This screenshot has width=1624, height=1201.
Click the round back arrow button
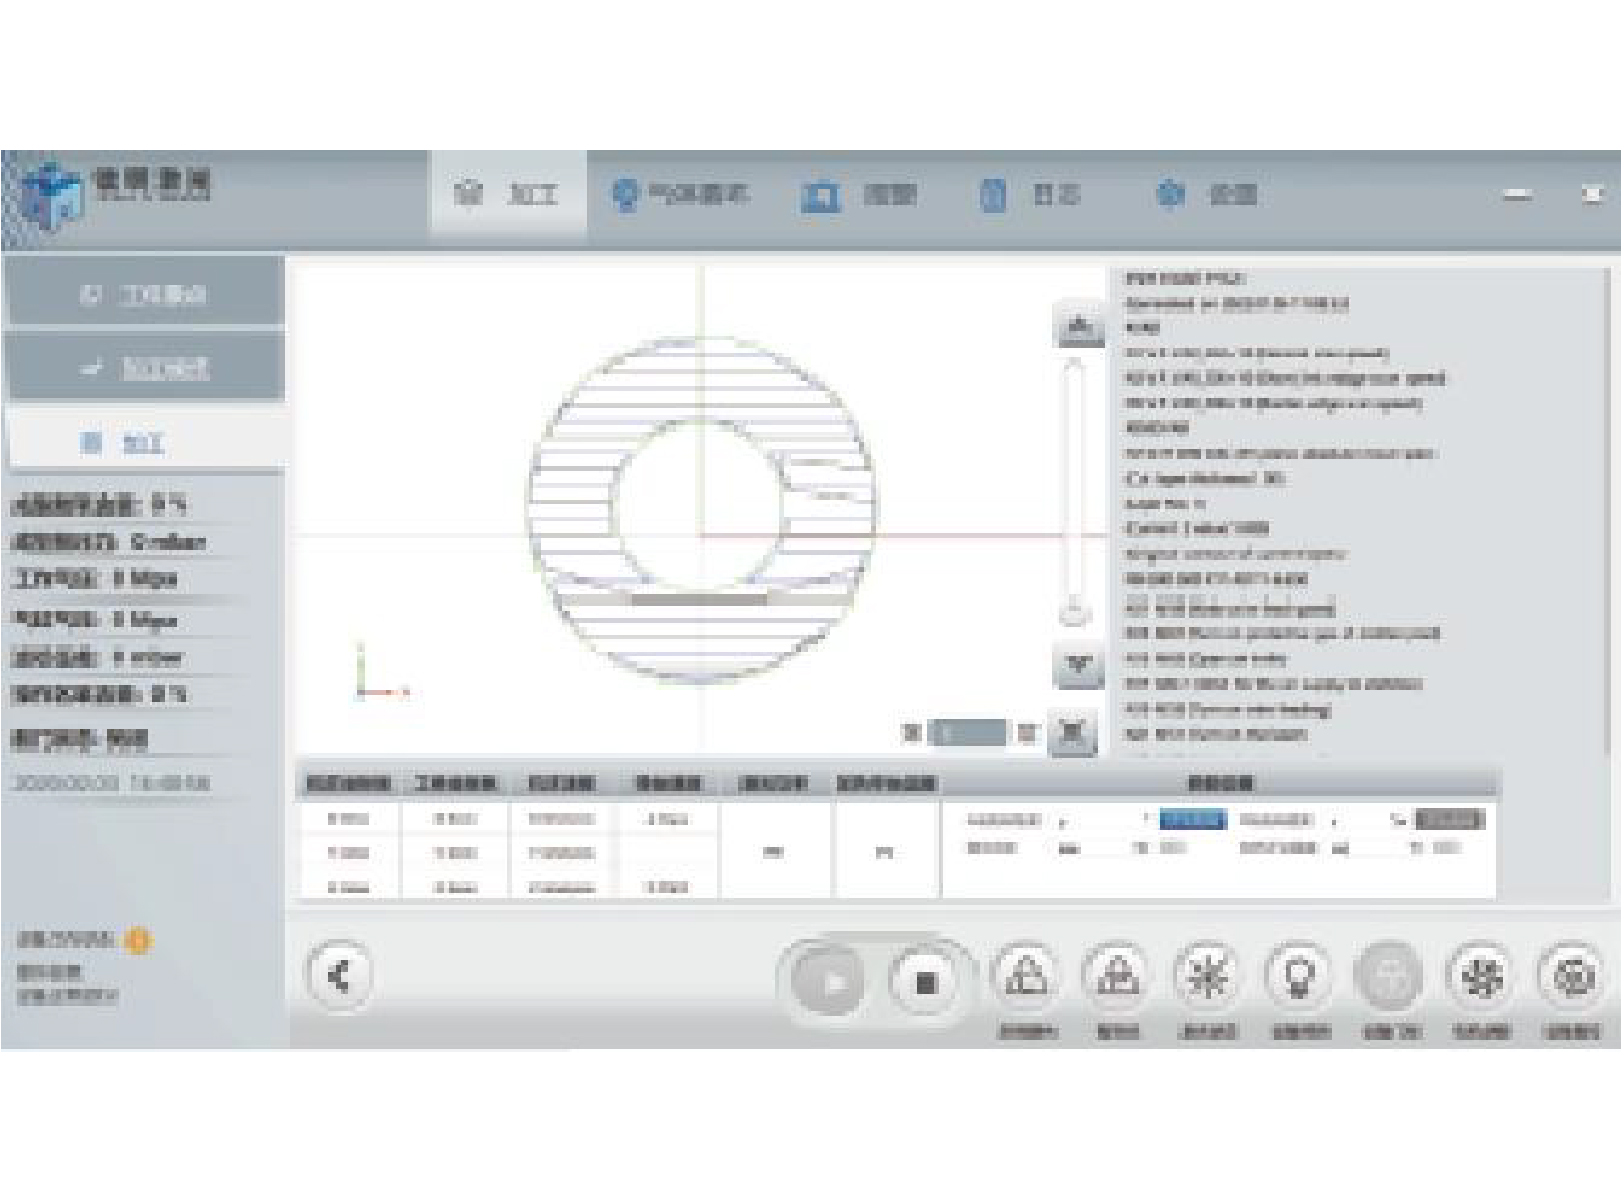tap(340, 975)
